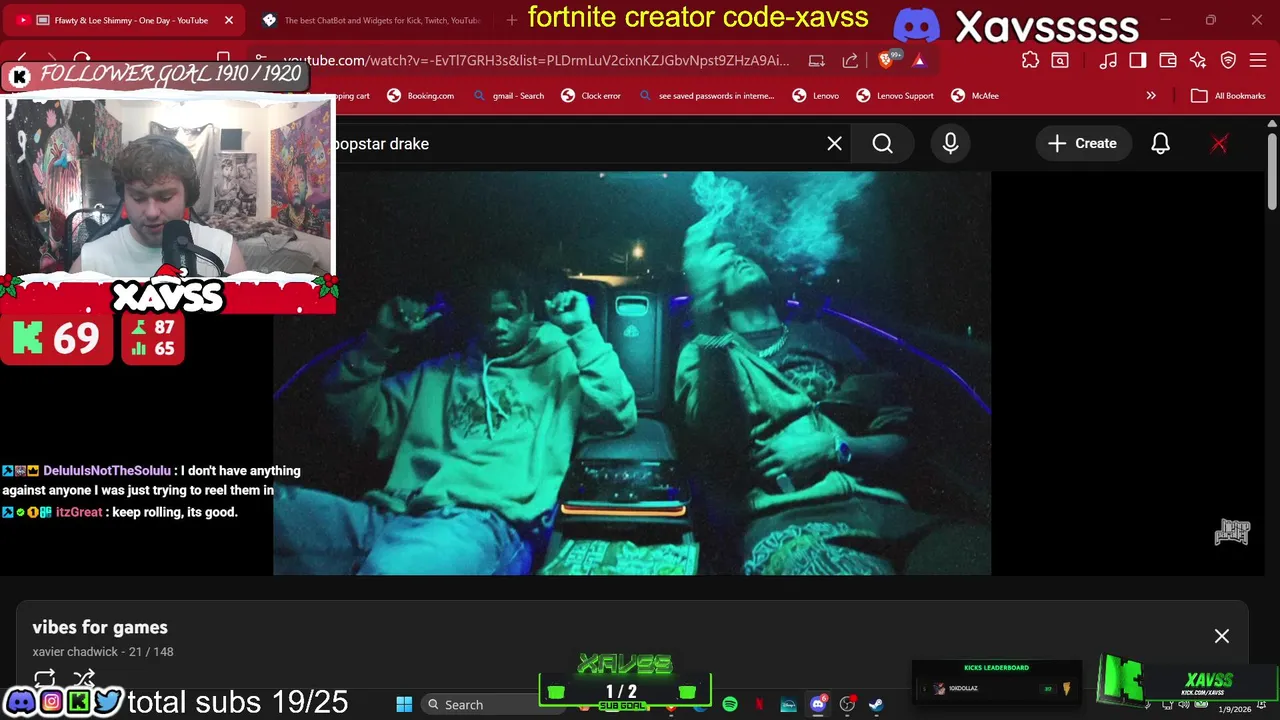Viewport: 1280px width, 720px height.
Task: Open the Lenovo bookmark
Action: pyautogui.click(x=816, y=96)
